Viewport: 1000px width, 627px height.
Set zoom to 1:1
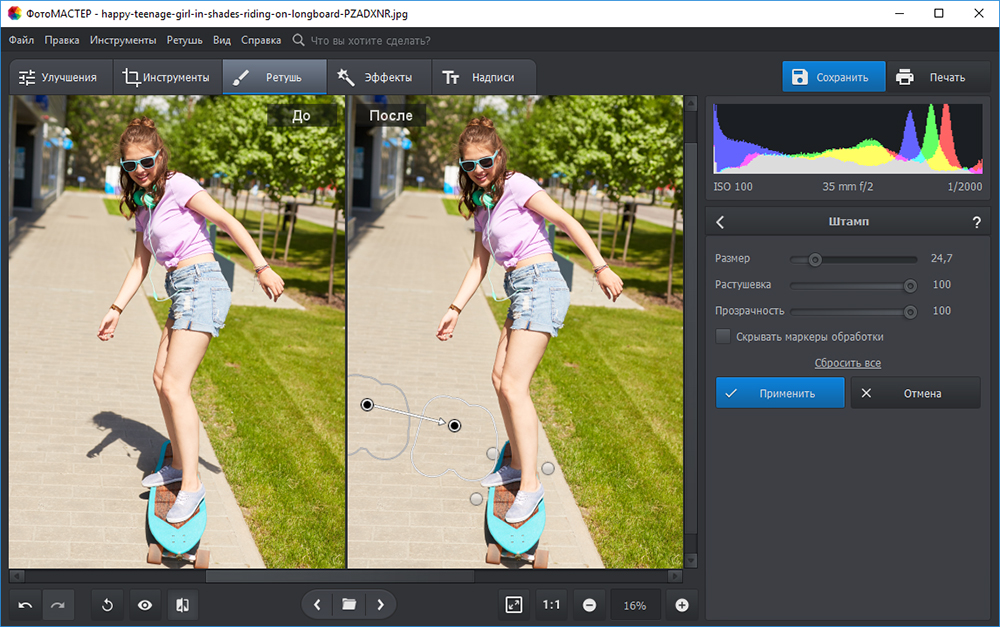coord(551,605)
